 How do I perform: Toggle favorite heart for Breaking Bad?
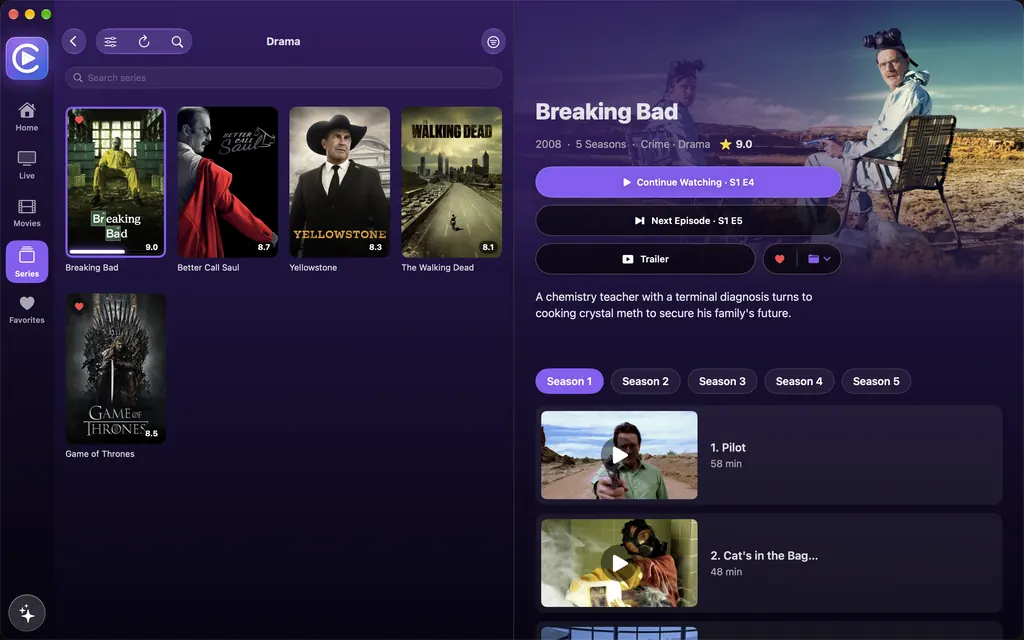(x=779, y=259)
